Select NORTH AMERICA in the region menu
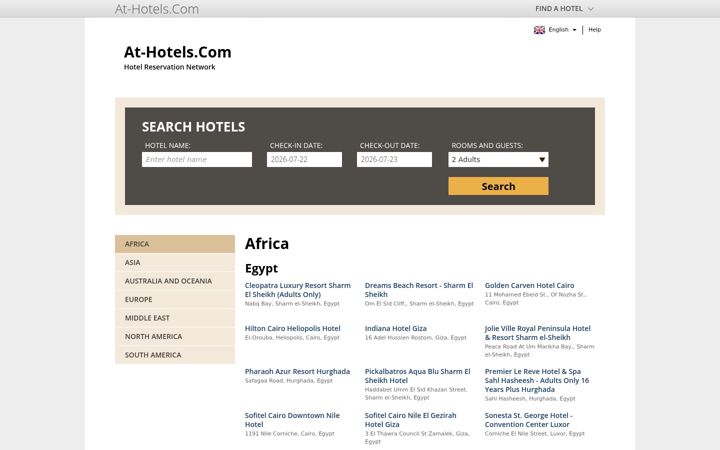Image resolution: width=720 pixels, height=450 pixels. coord(174,337)
